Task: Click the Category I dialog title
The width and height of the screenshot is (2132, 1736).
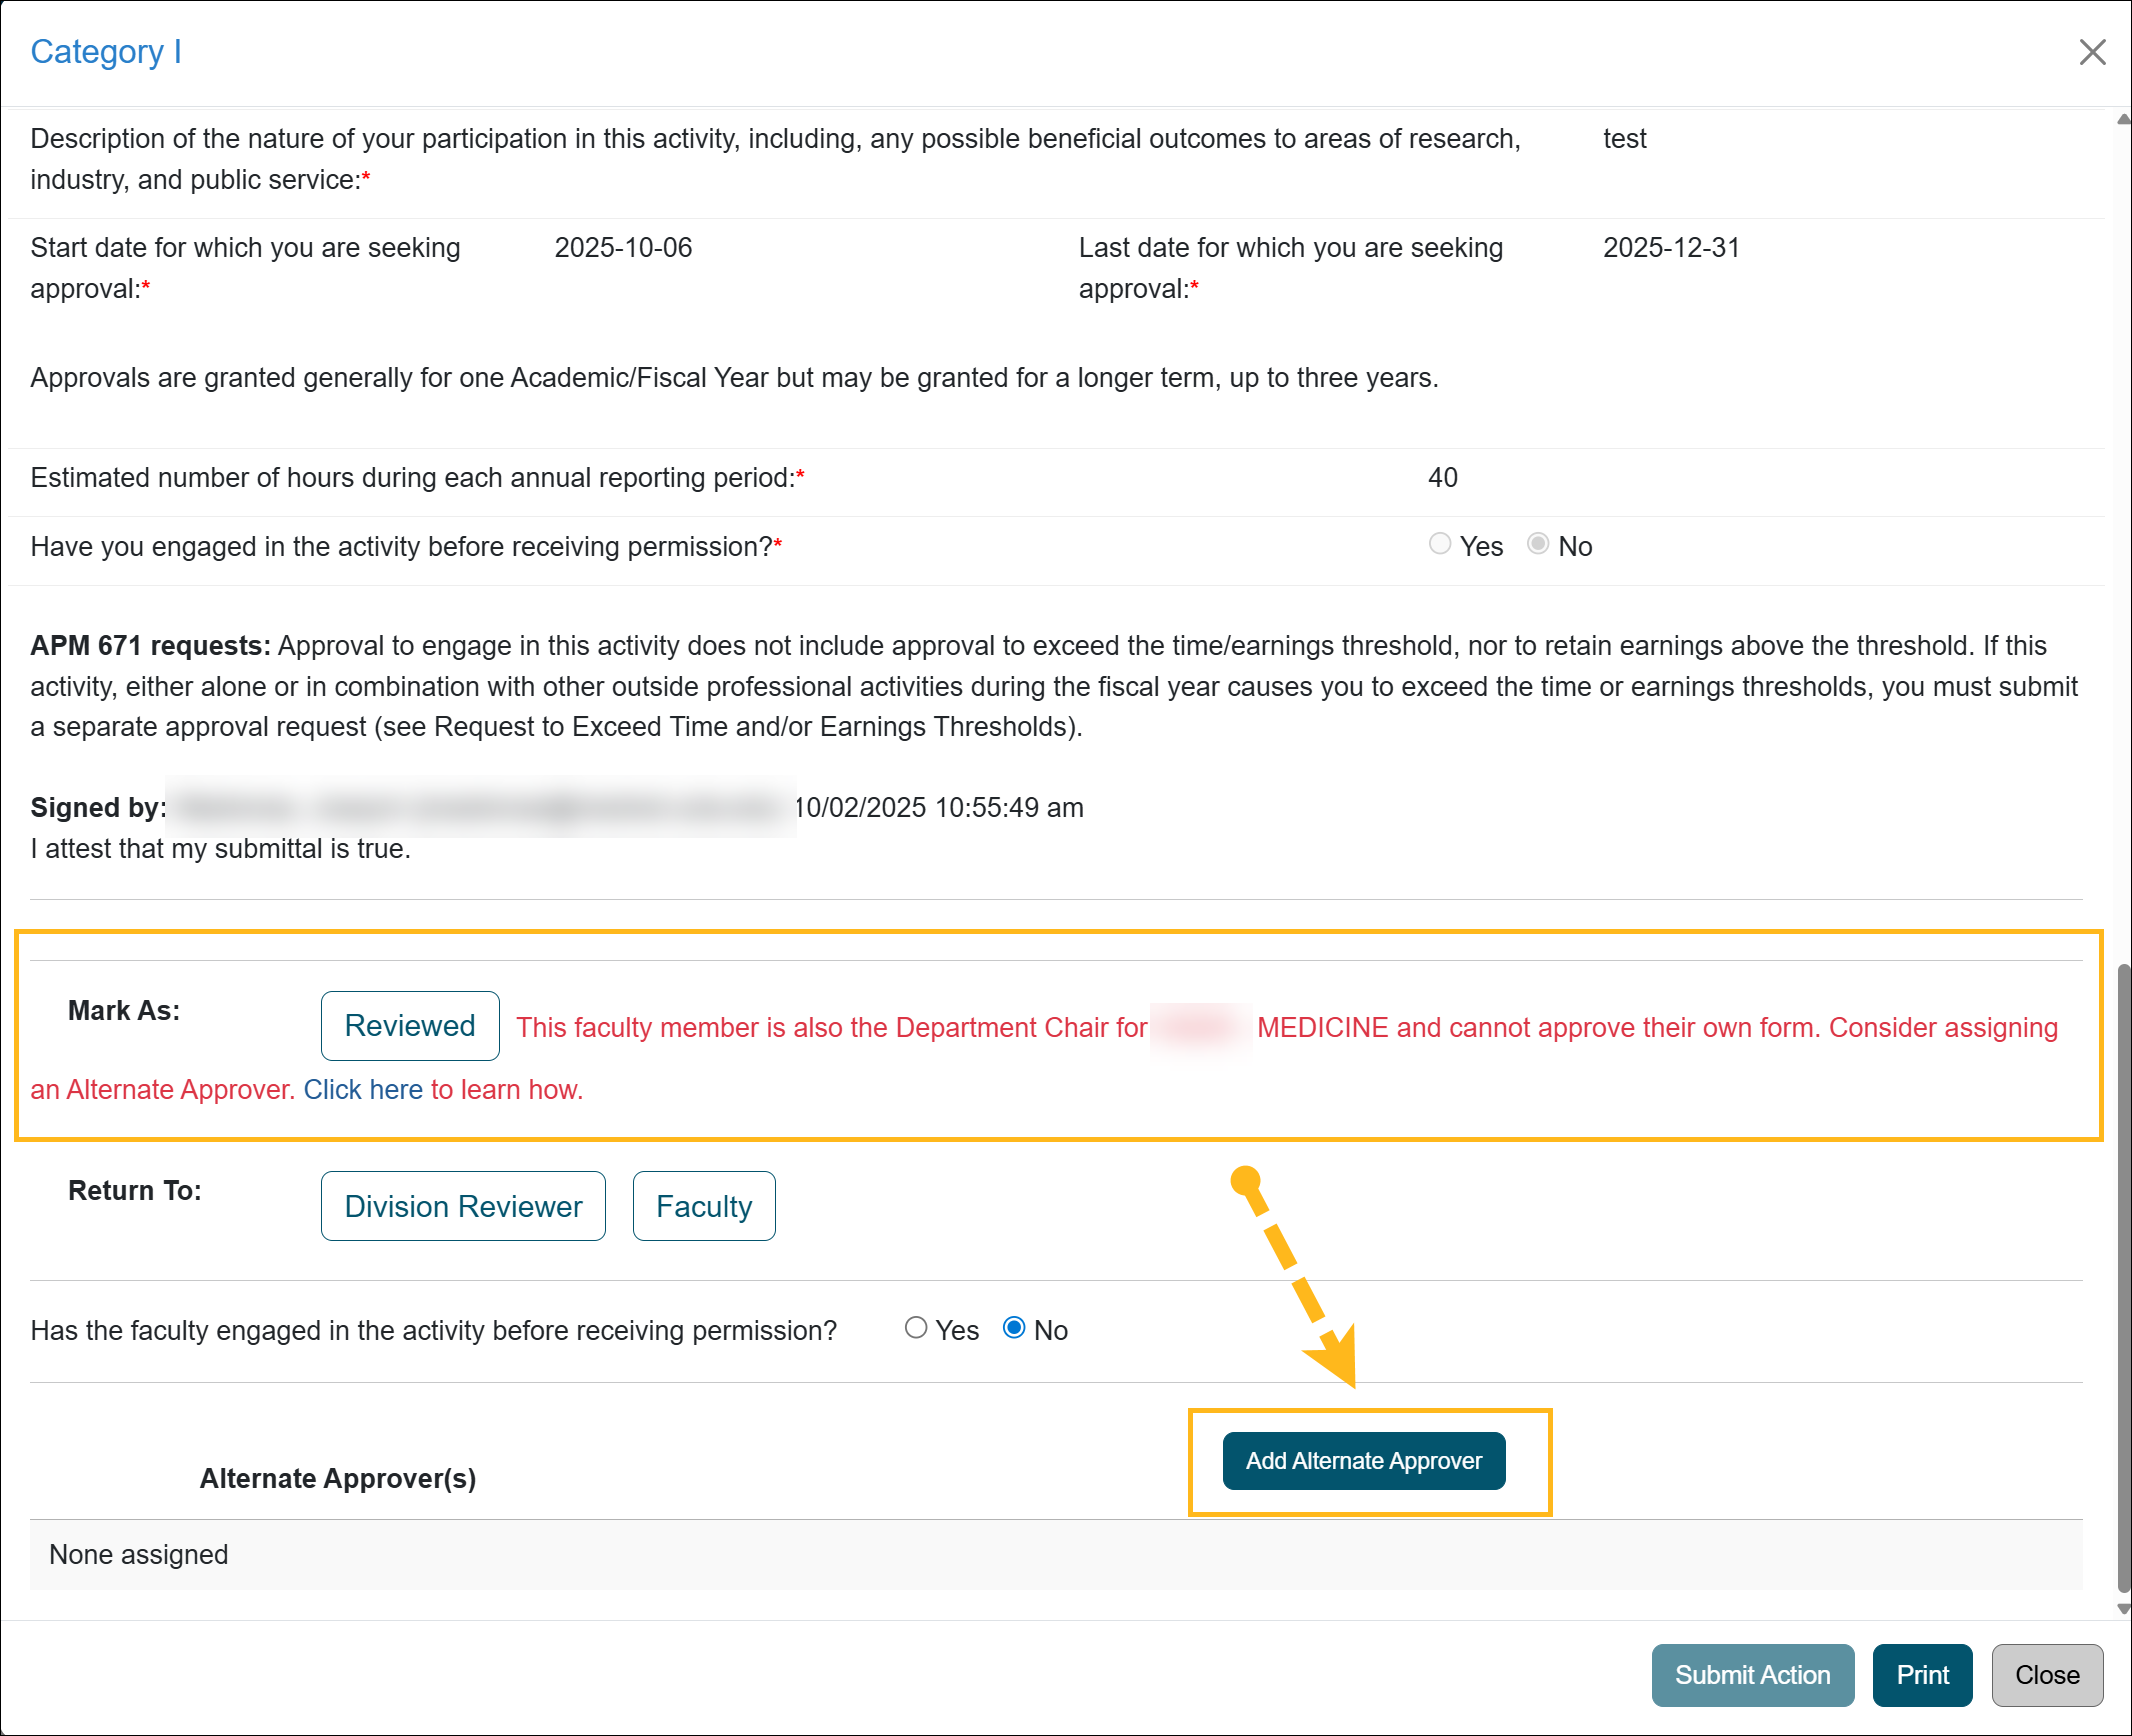Action: point(106,52)
